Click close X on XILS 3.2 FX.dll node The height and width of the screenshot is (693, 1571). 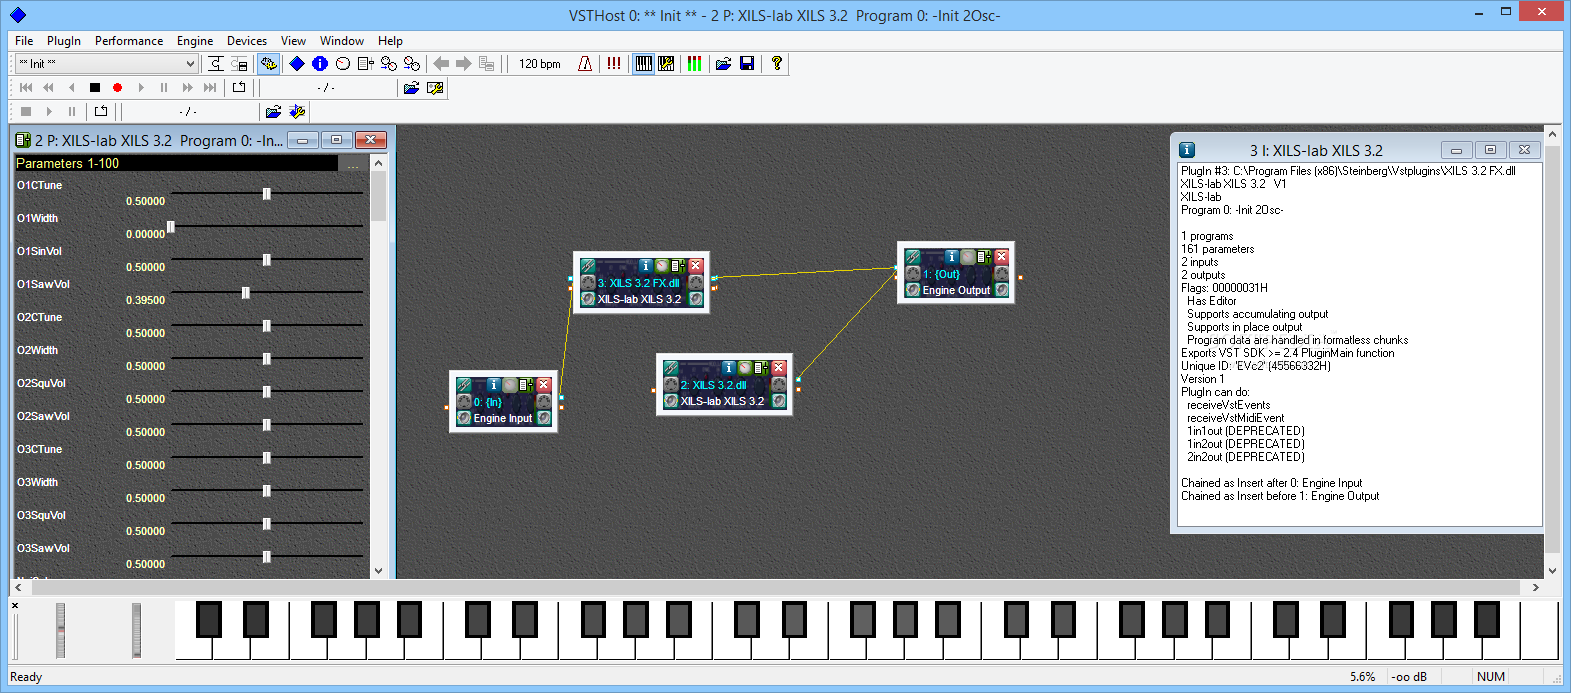[x=695, y=266]
